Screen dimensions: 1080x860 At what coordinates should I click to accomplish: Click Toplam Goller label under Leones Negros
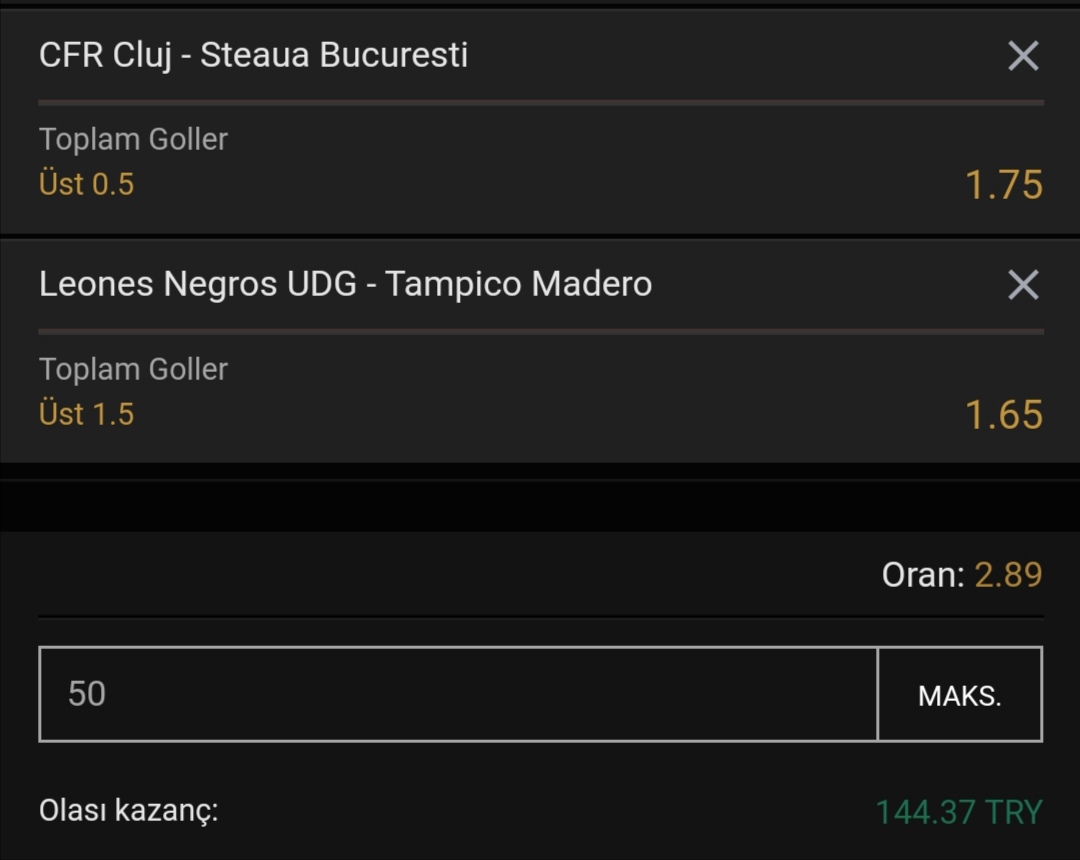click(x=133, y=370)
